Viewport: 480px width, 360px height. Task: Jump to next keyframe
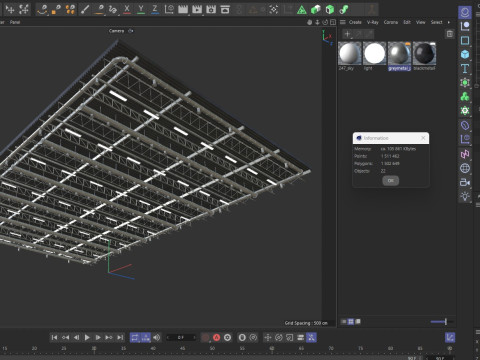pos(109,337)
